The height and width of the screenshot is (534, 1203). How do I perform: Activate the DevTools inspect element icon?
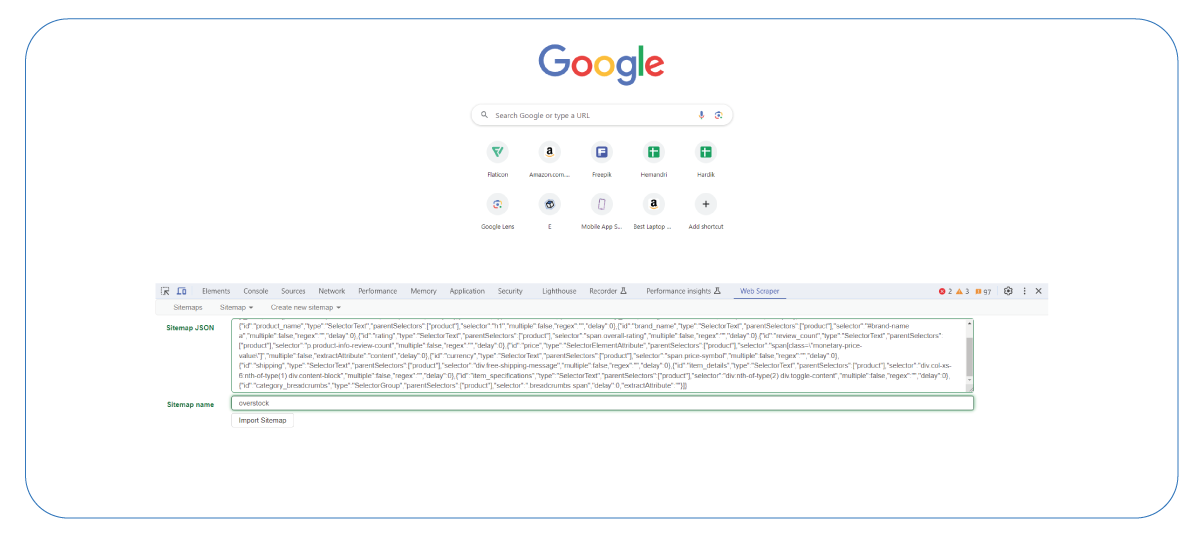coord(165,291)
